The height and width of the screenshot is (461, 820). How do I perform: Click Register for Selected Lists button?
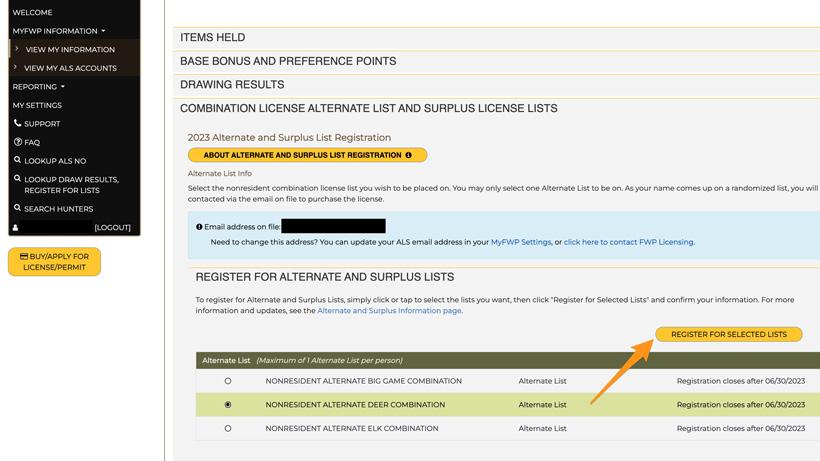tap(728, 334)
